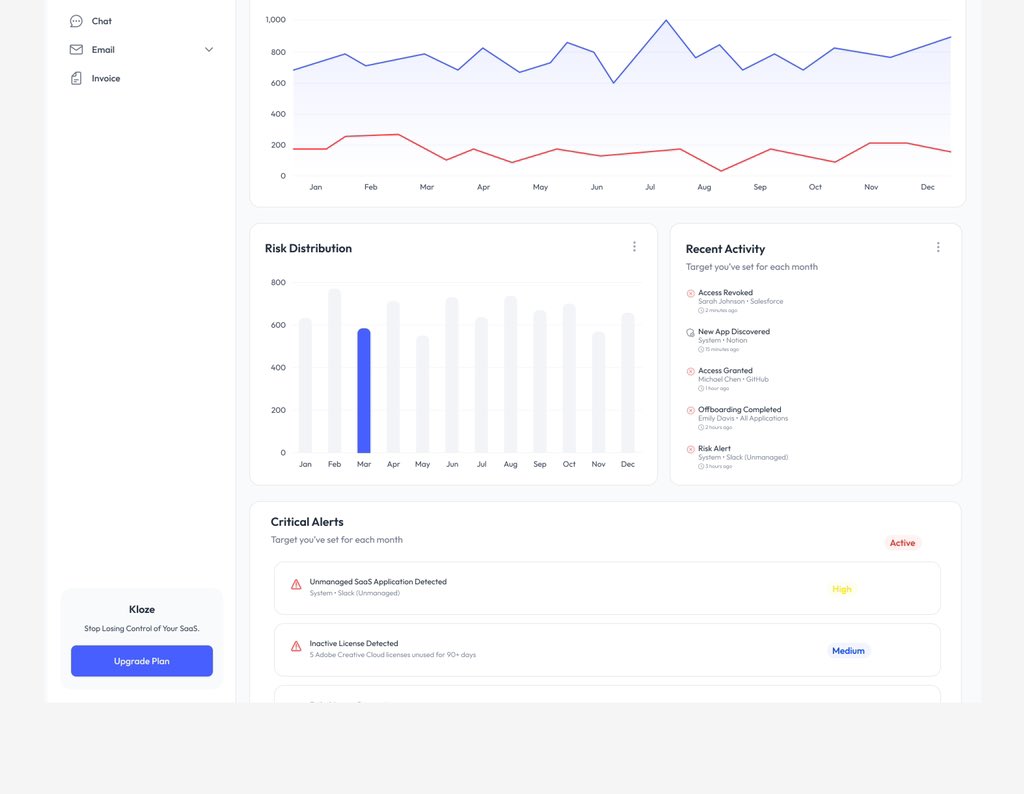The width and height of the screenshot is (1024, 794).
Task: Open the Email sidebar item
Action: pos(141,50)
